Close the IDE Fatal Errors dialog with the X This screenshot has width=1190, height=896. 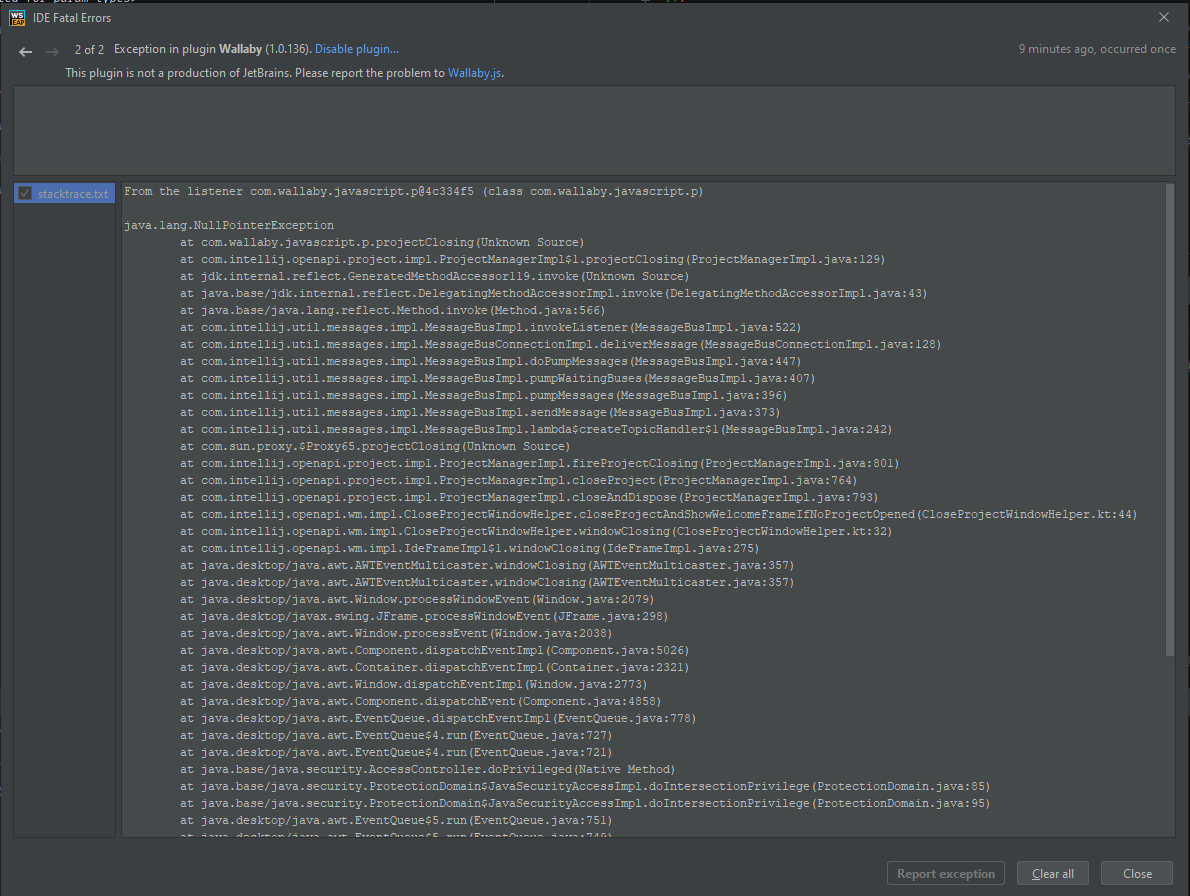click(x=1163, y=17)
